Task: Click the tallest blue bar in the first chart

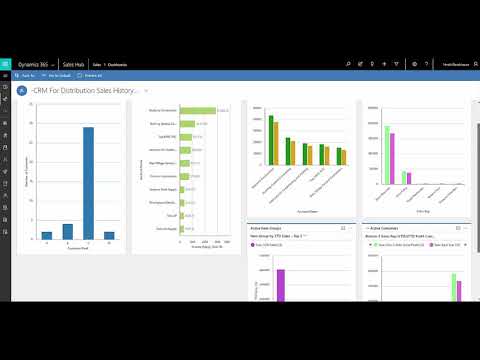Action: 88,183
